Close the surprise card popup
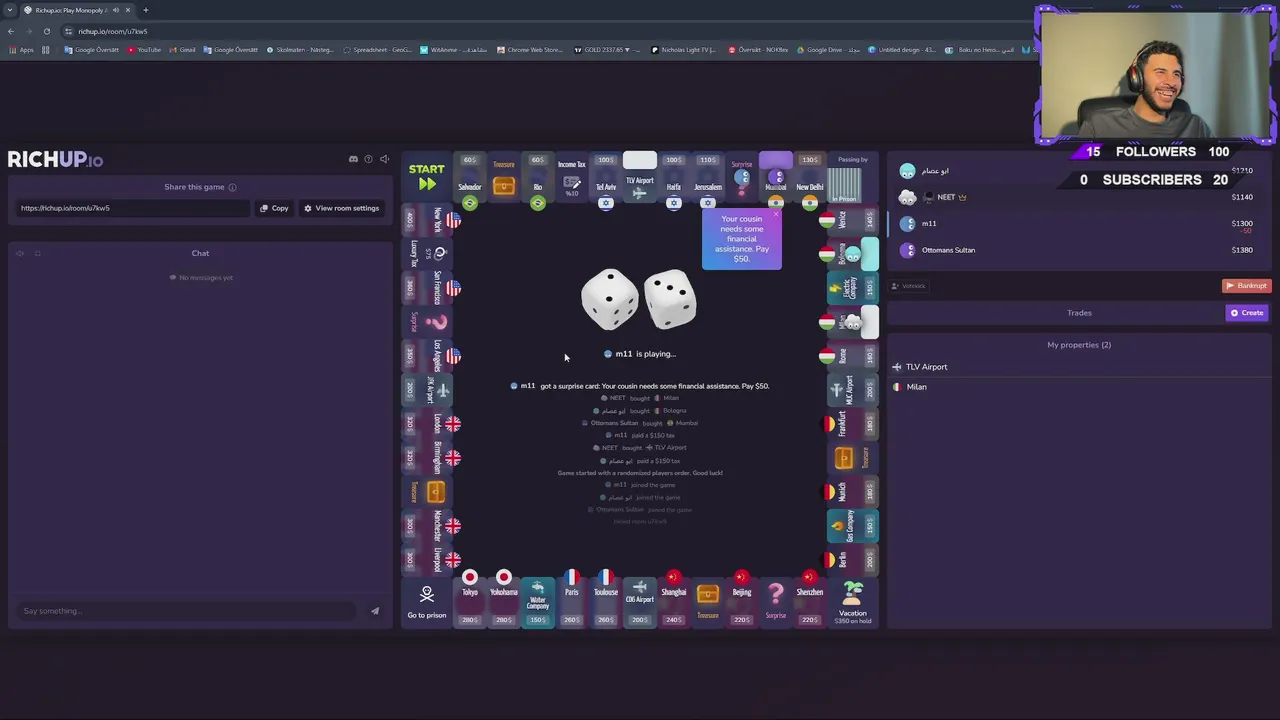 (x=775, y=214)
